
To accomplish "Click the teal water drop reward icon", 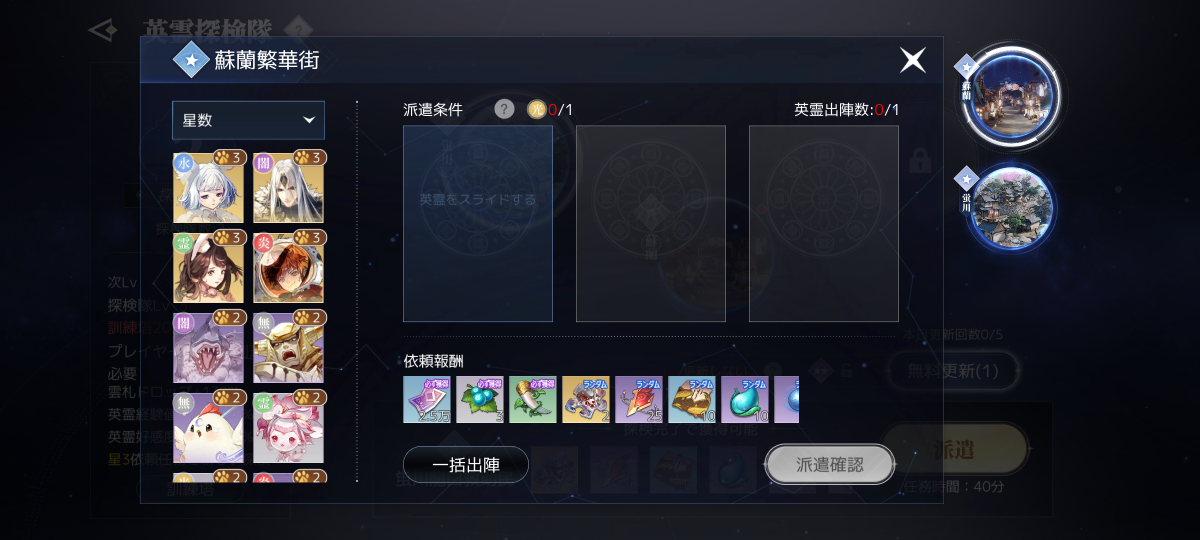I will click(x=745, y=399).
